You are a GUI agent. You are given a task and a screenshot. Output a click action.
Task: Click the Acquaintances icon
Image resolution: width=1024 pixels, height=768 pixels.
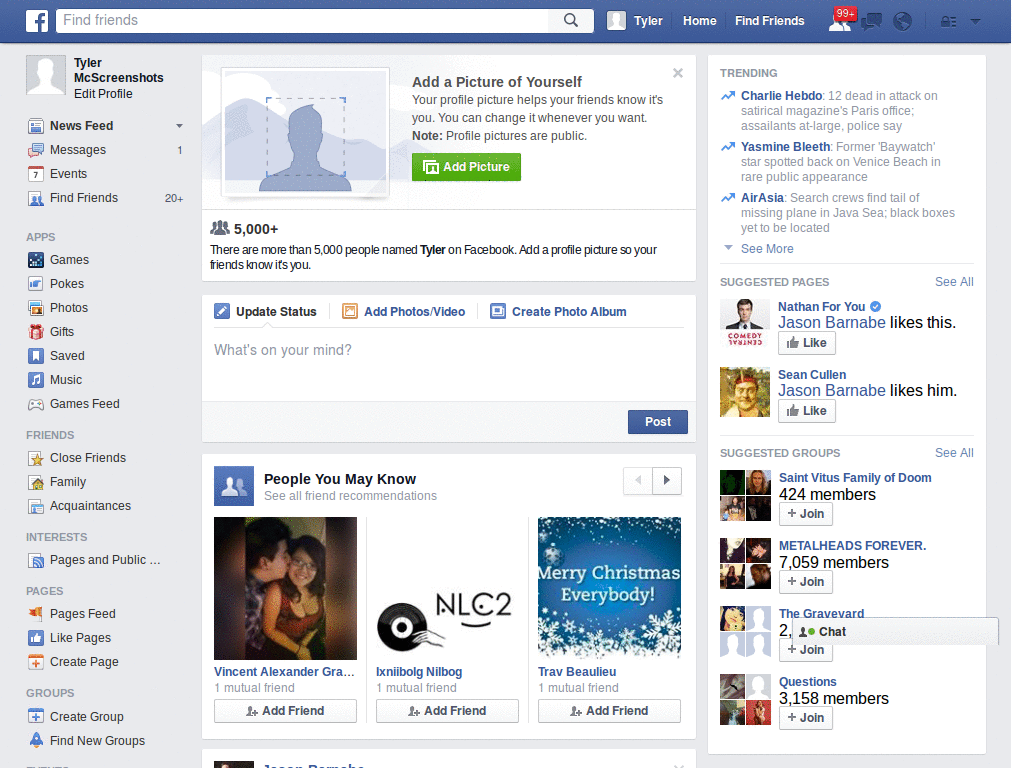click(x=36, y=506)
